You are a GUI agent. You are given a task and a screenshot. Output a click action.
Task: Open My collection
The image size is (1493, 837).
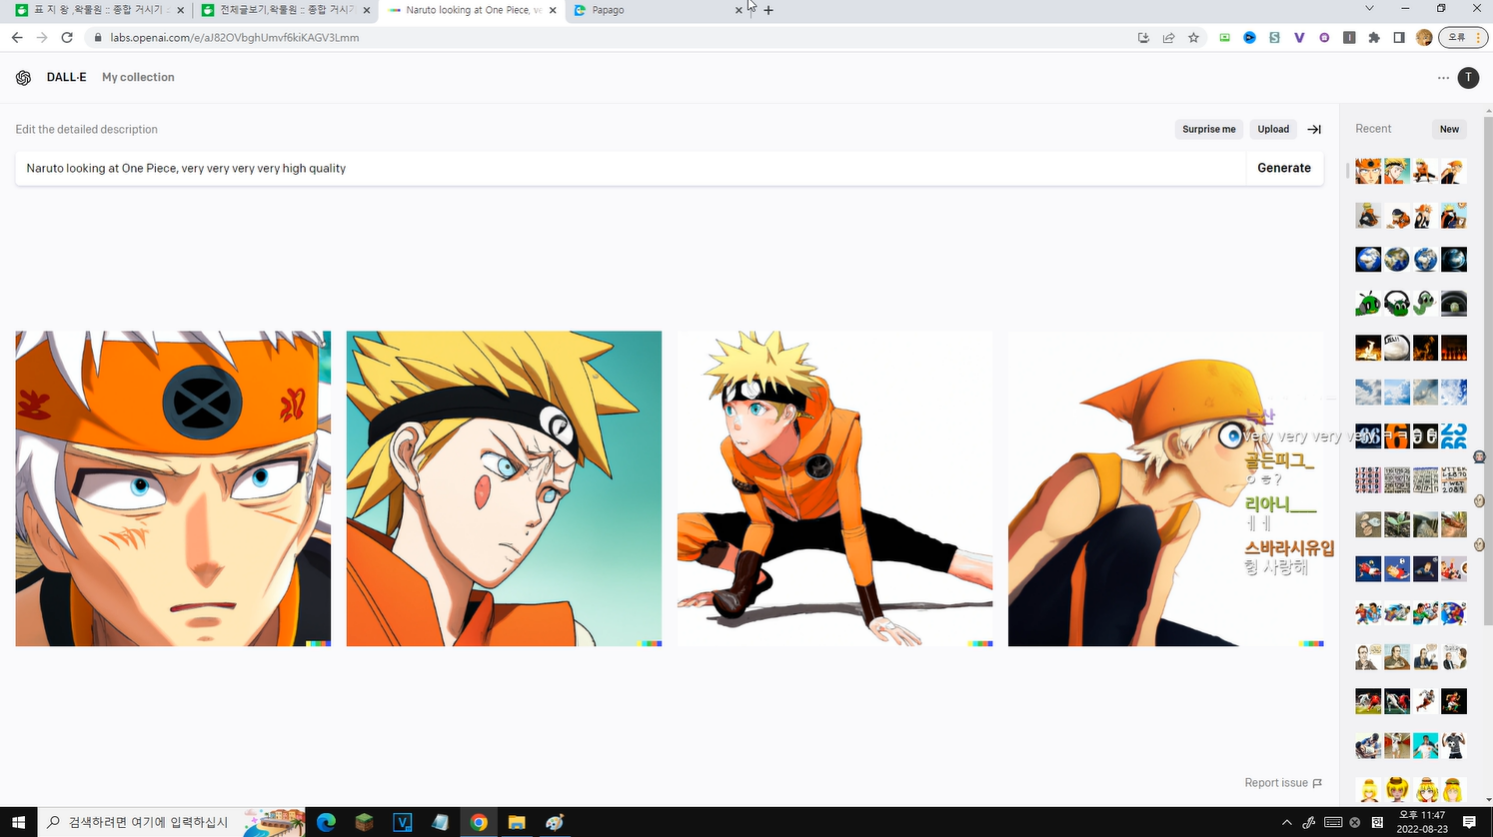pos(138,77)
